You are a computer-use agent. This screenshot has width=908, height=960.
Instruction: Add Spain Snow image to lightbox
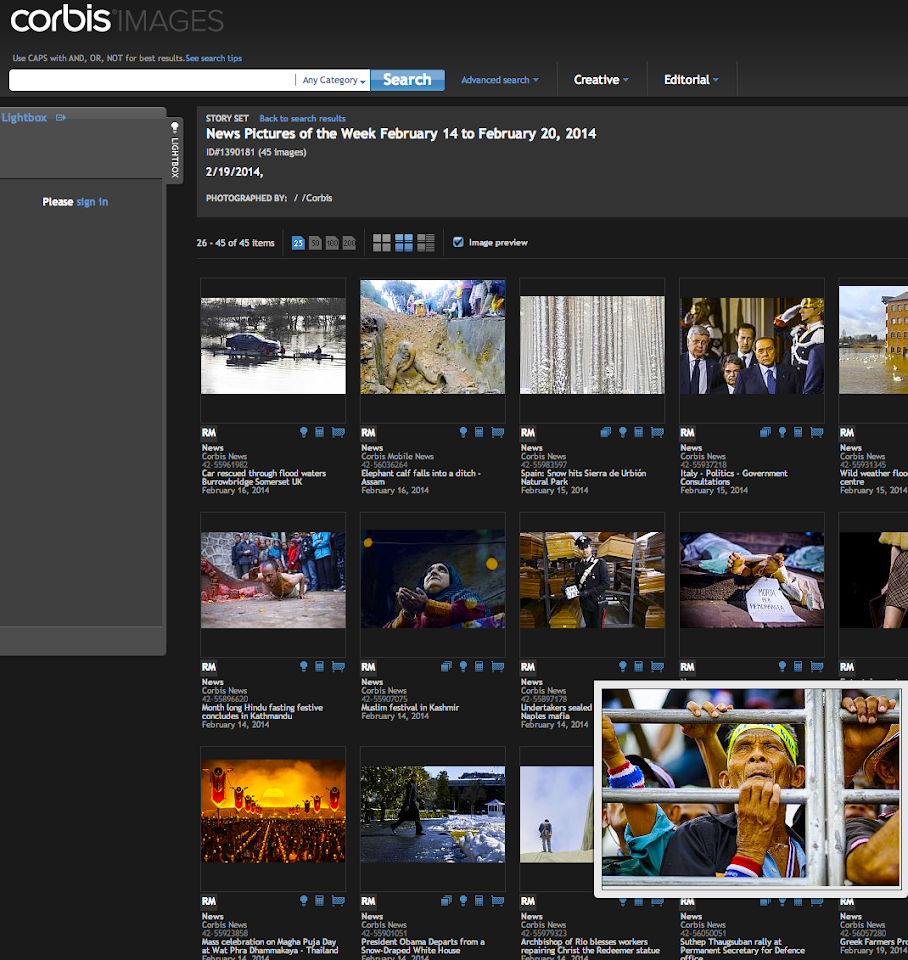[x=623, y=432]
